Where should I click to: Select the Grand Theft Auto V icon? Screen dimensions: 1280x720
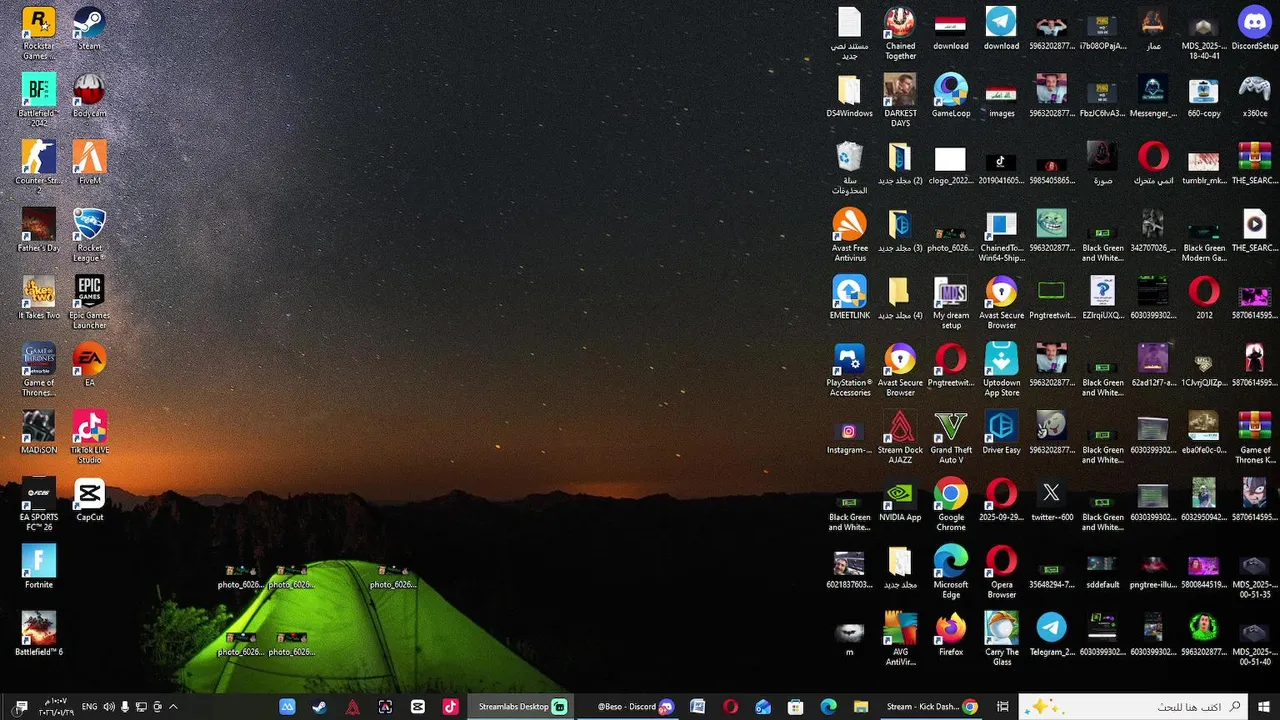(x=950, y=437)
